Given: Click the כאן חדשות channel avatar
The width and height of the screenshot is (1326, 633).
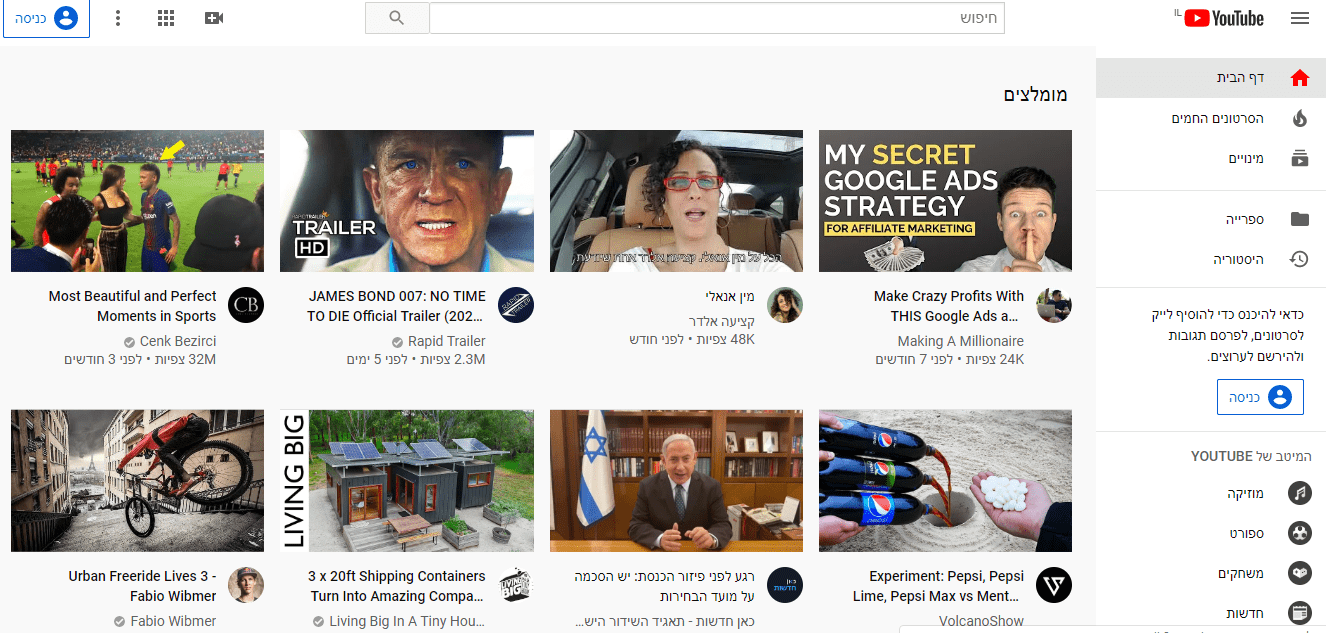Looking at the screenshot, I should pyautogui.click(x=785, y=586).
